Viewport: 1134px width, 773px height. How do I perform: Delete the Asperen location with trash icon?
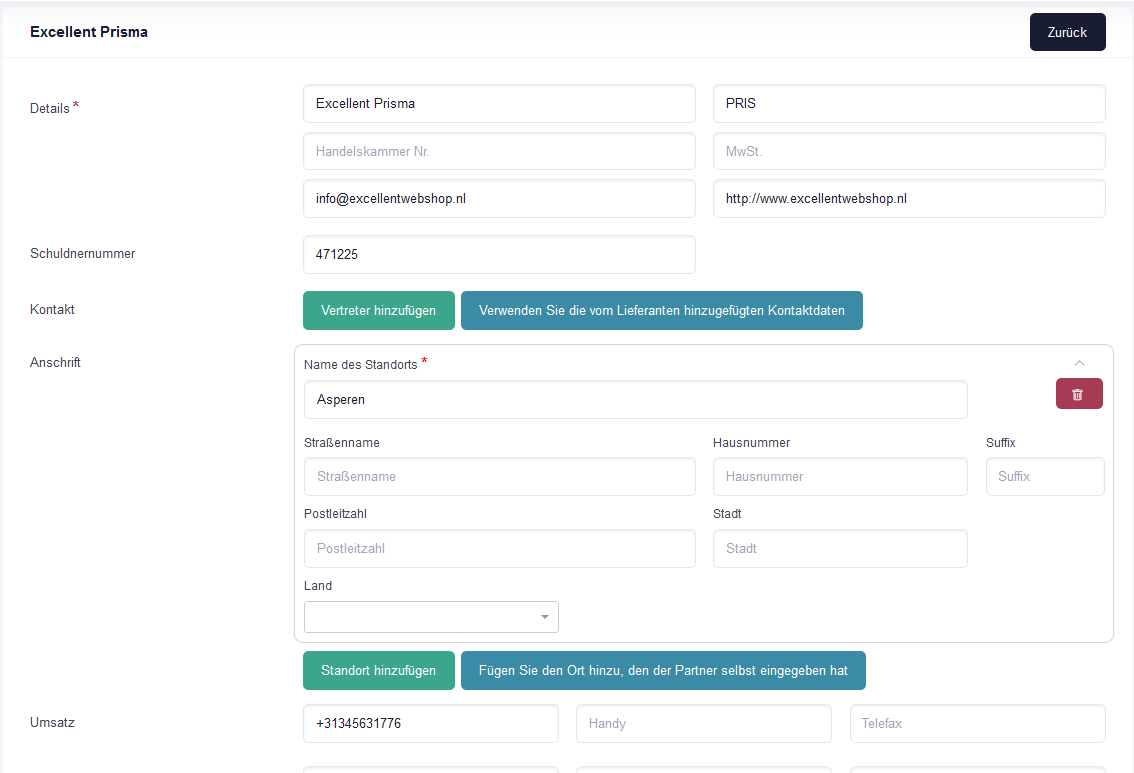1079,393
